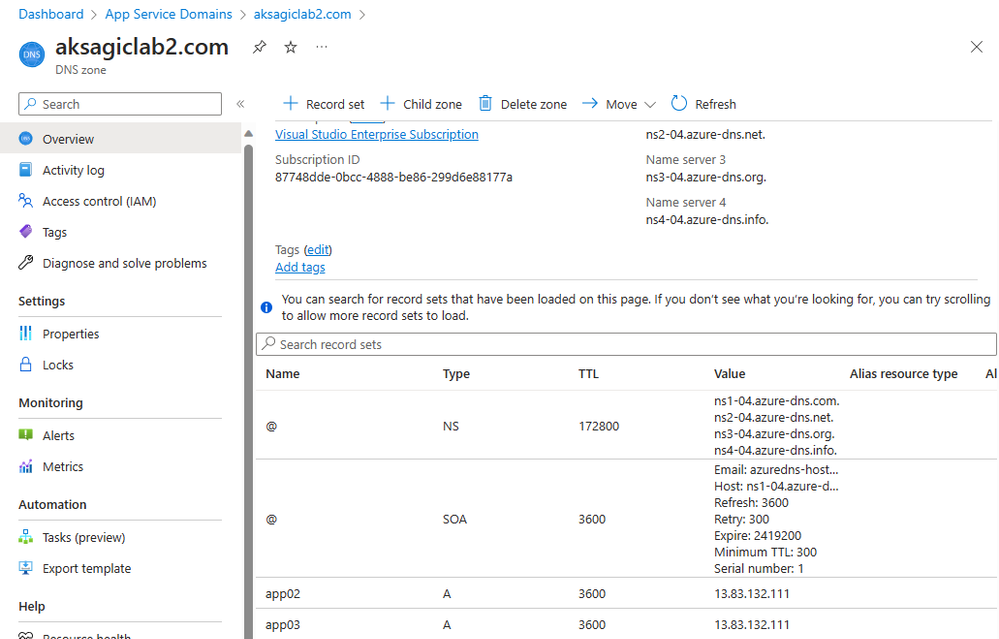Mark the DNS zone as favorite with star
The height and width of the screenshot is (639, 999).
click(x=291, y=47)
